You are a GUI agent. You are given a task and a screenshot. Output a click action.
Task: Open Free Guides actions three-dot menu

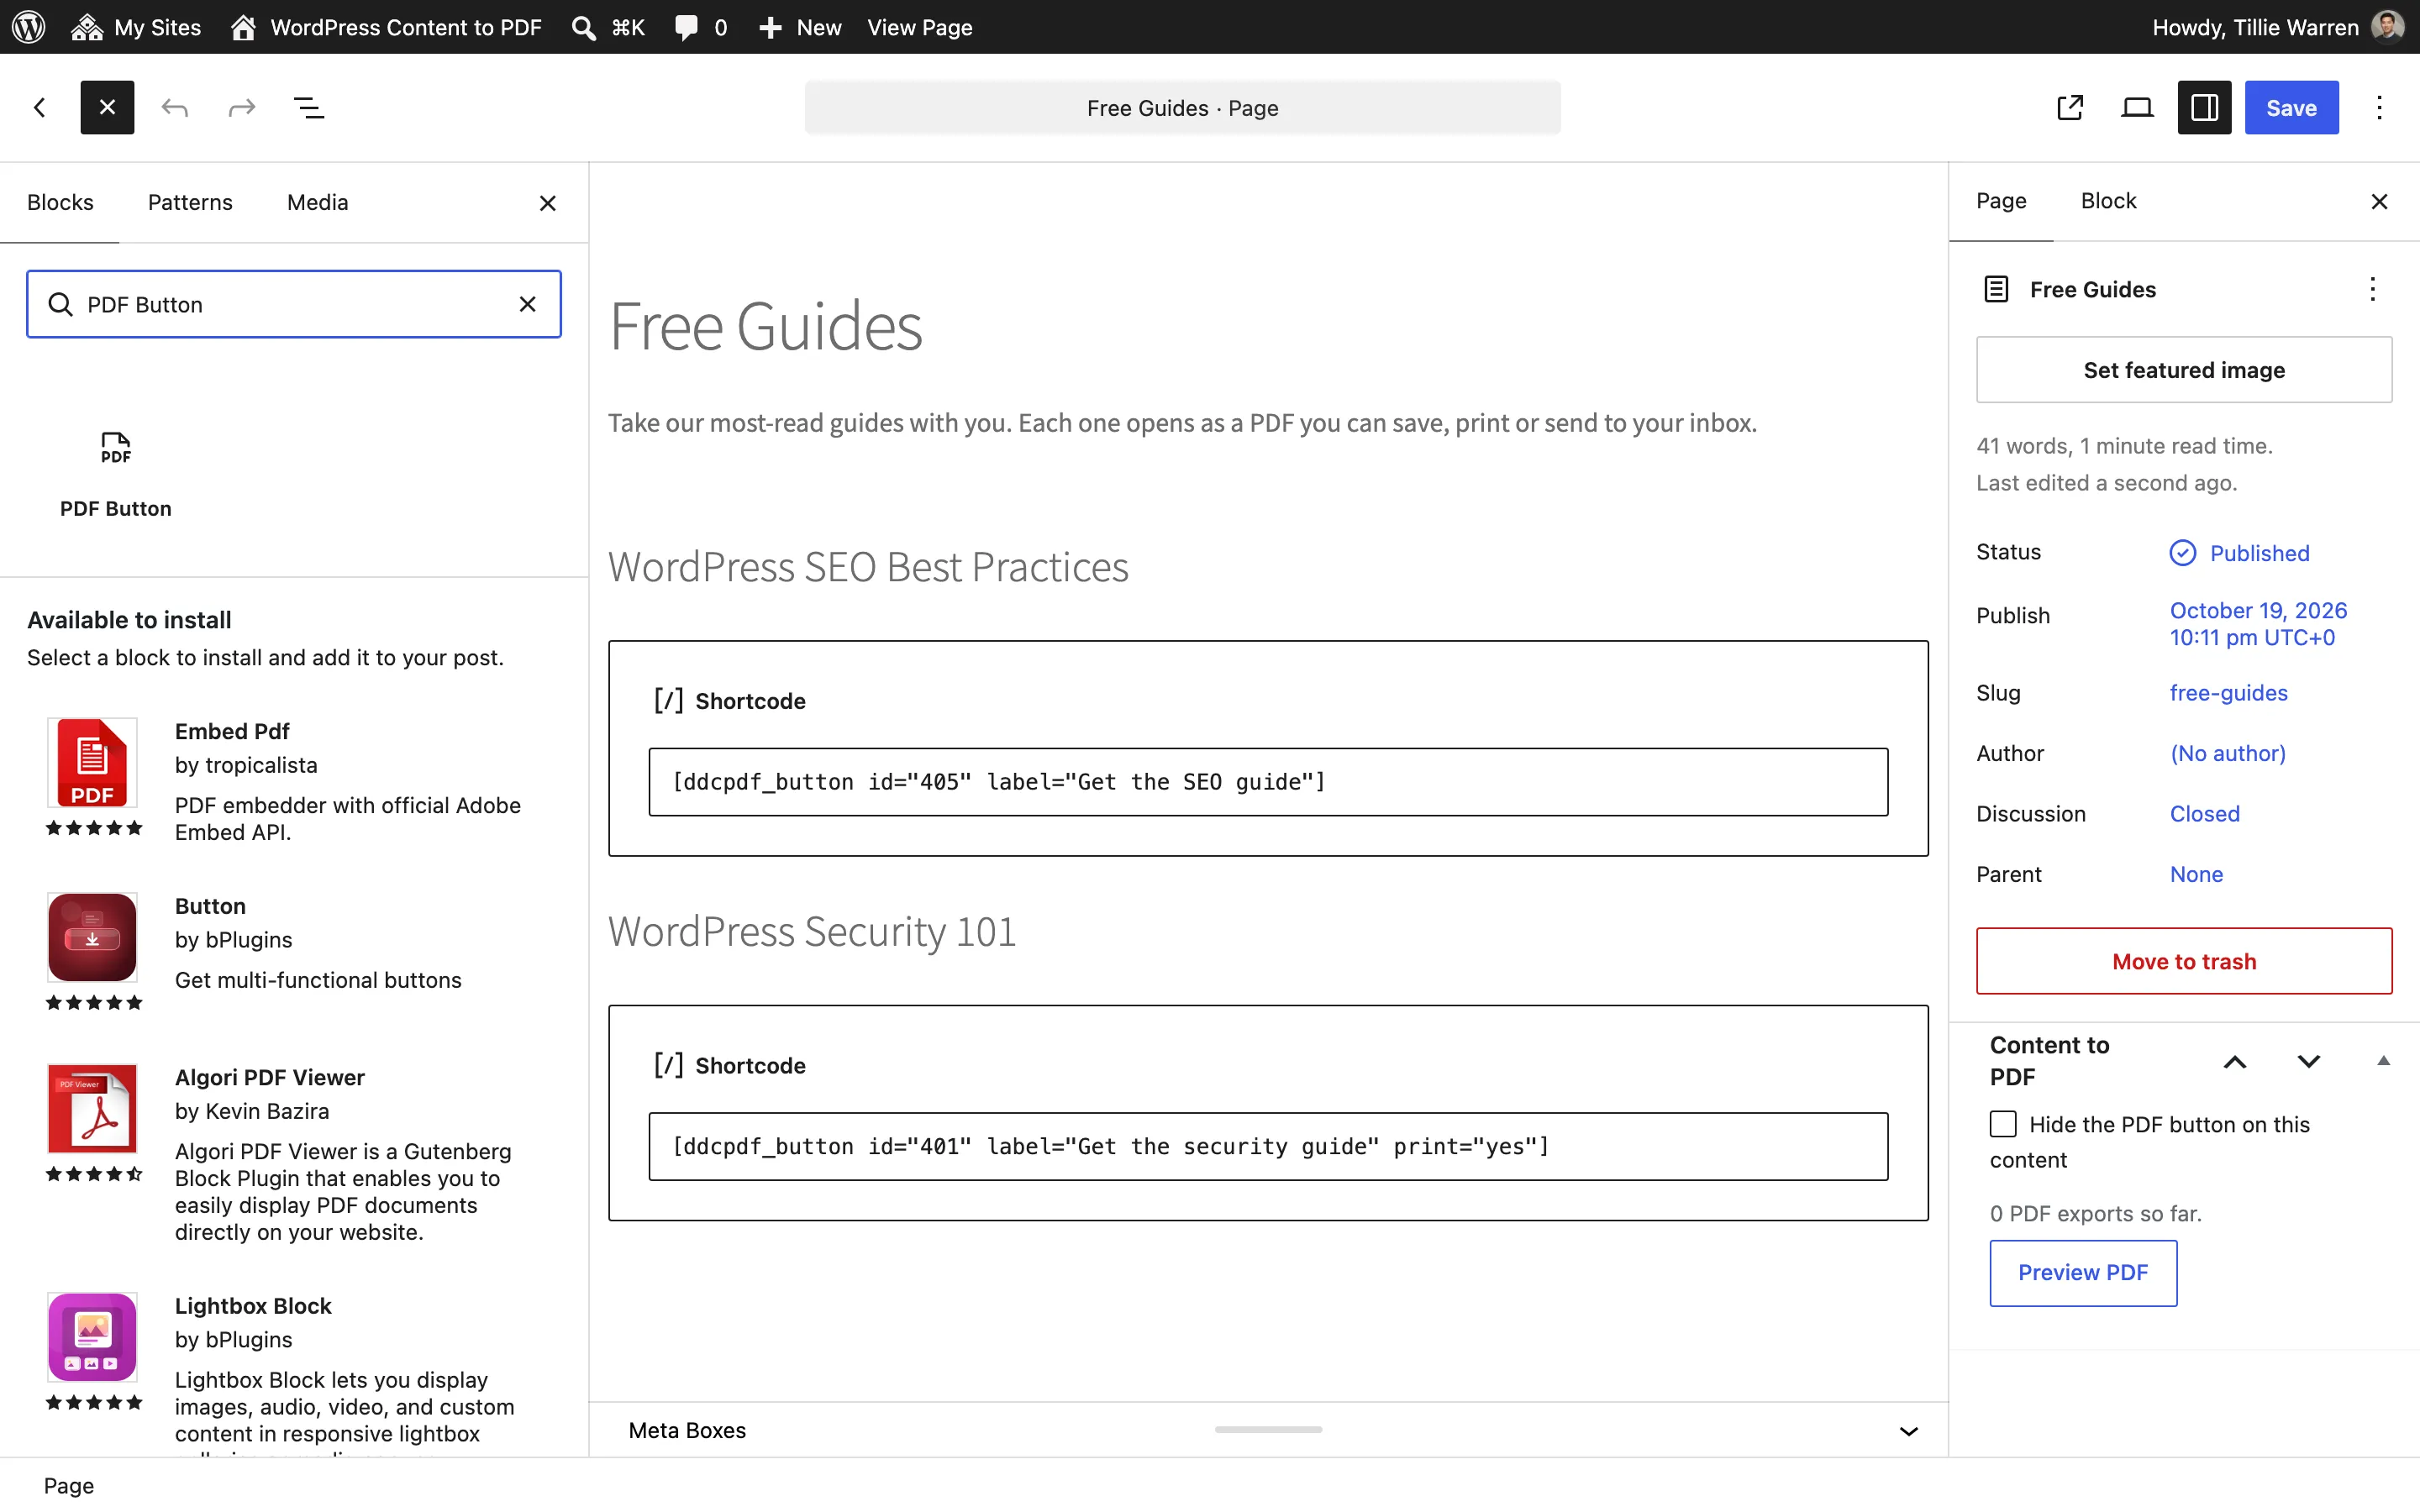click(2372, 289)
